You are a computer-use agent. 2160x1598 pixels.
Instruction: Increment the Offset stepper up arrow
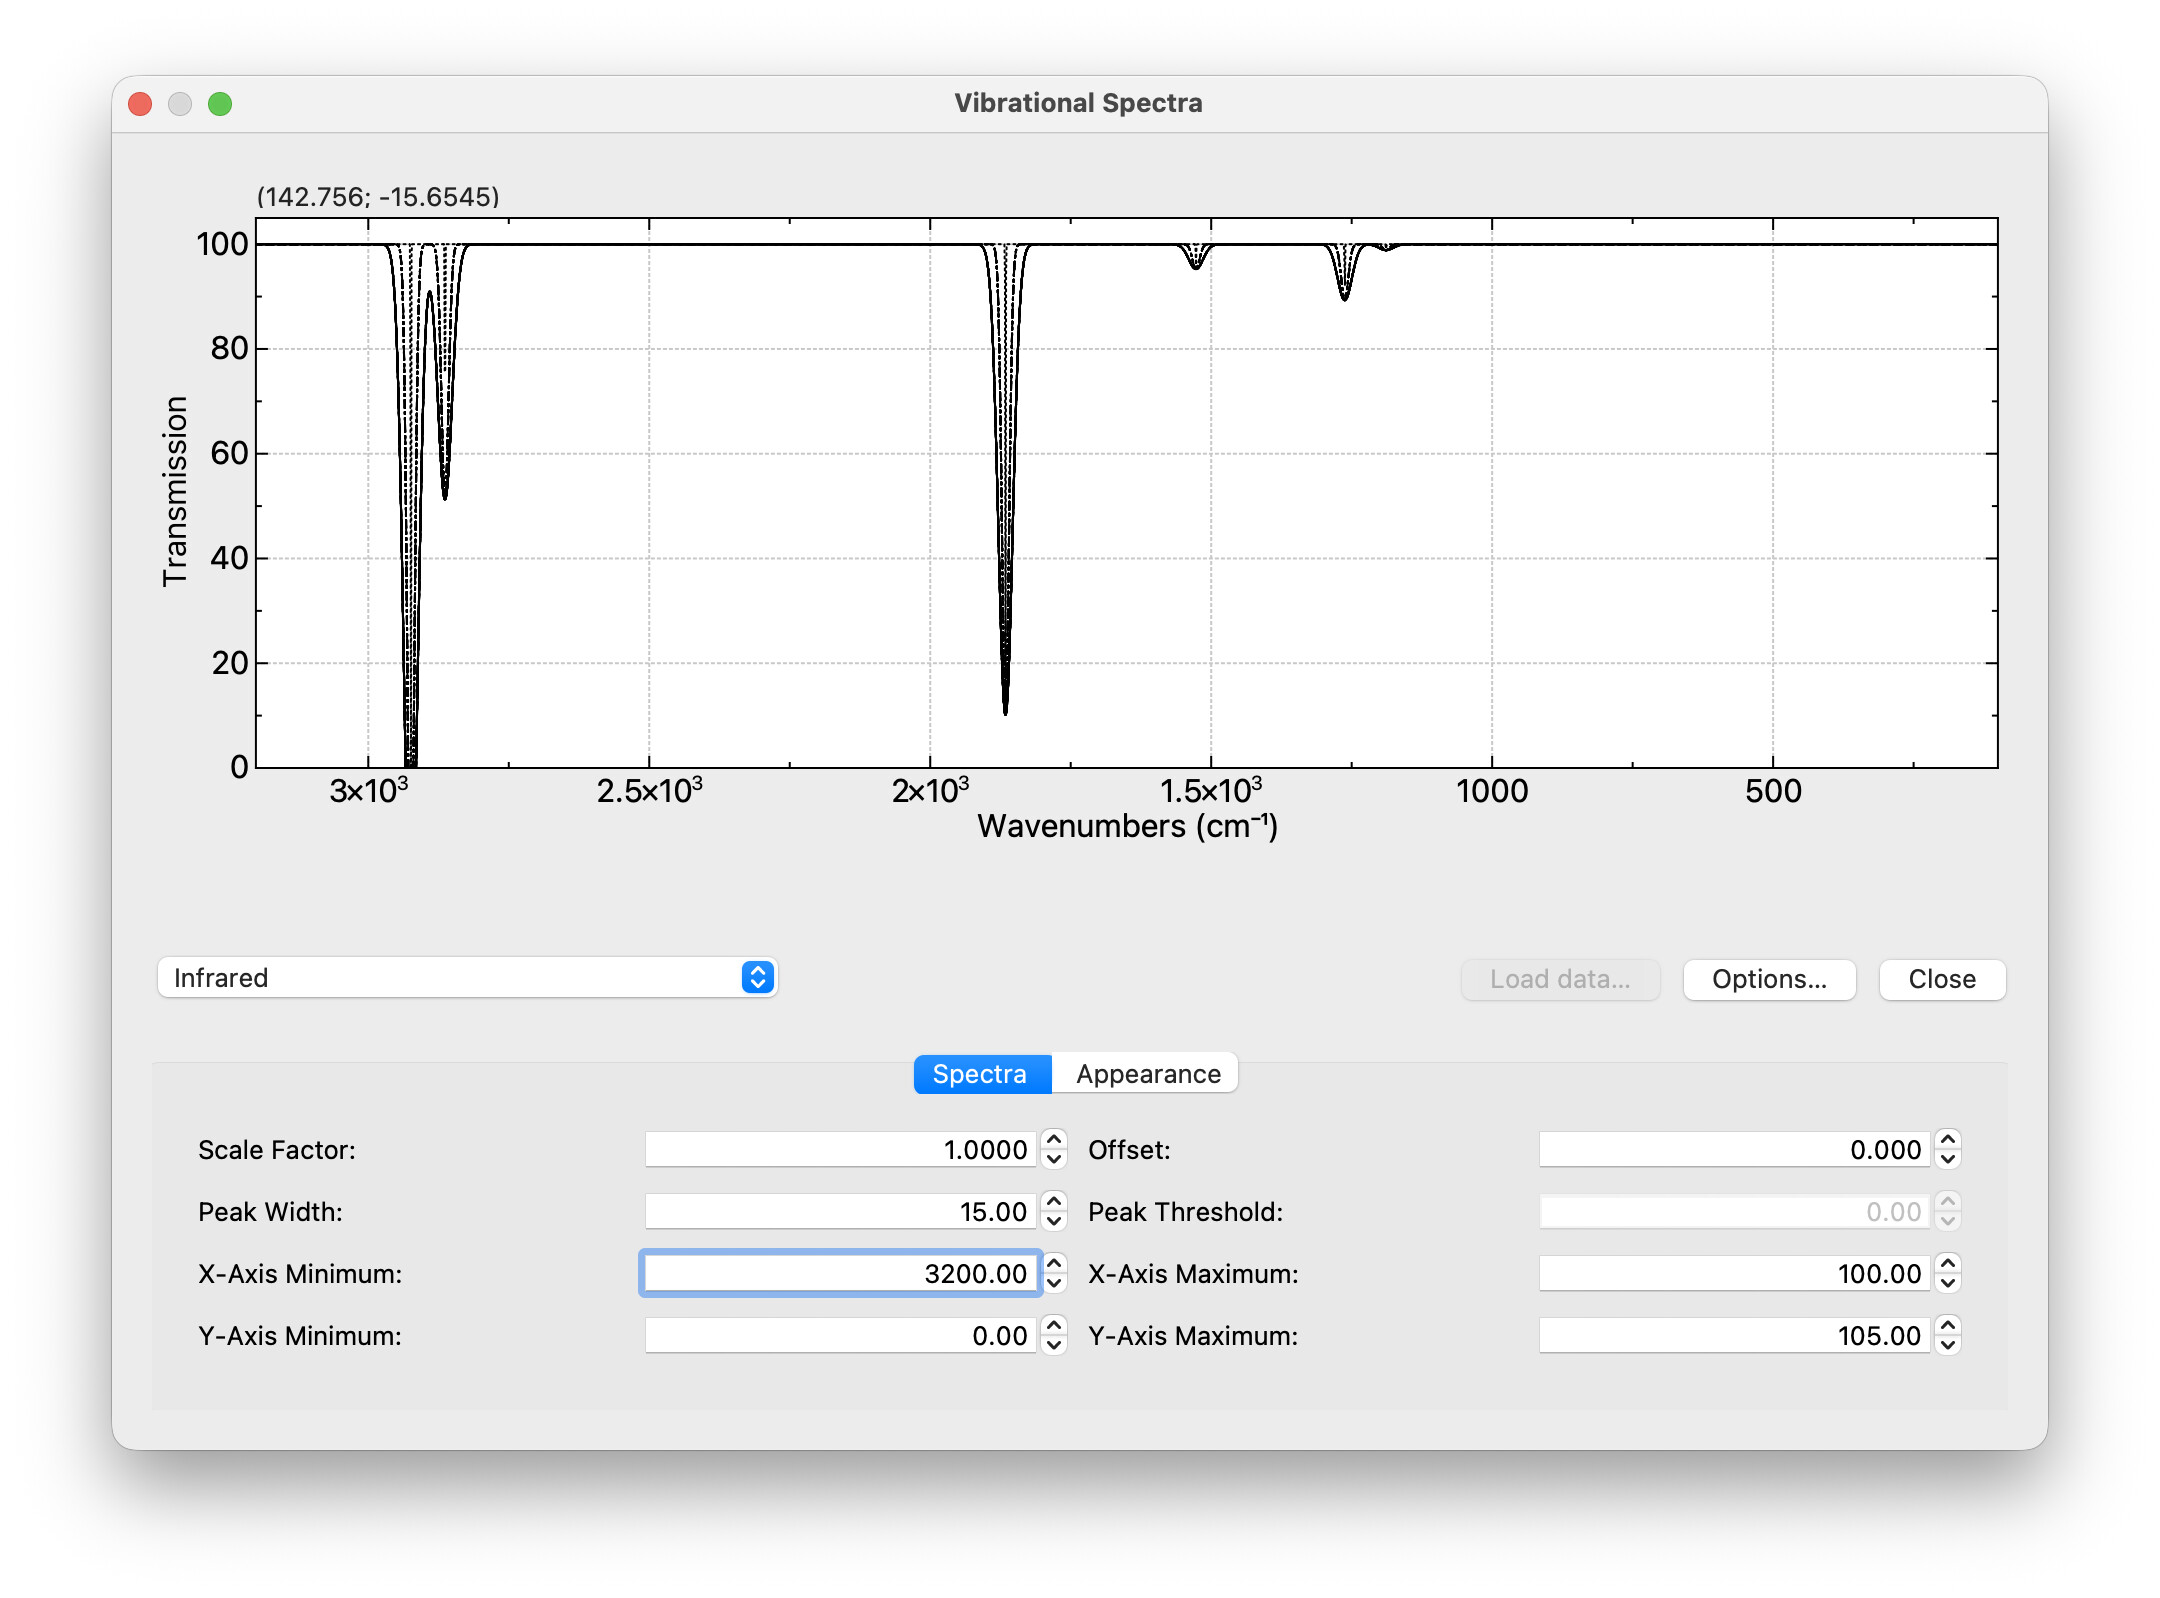click(1947, 1139)
